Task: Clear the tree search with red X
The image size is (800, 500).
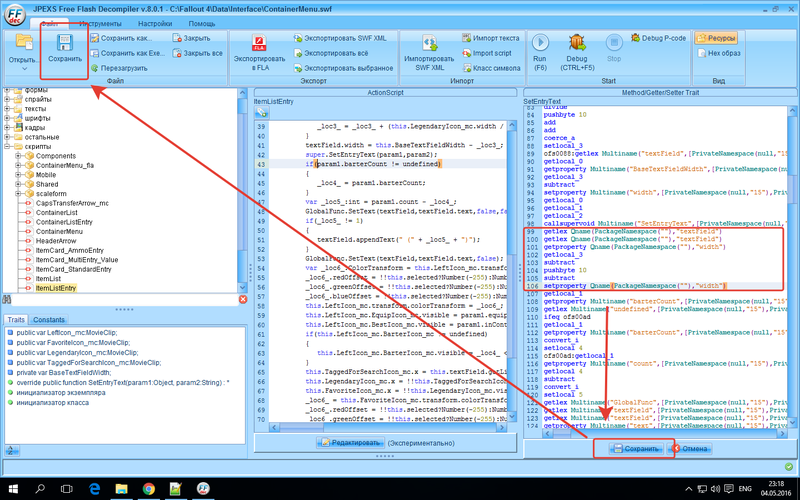Action: [x=243, y=299]
